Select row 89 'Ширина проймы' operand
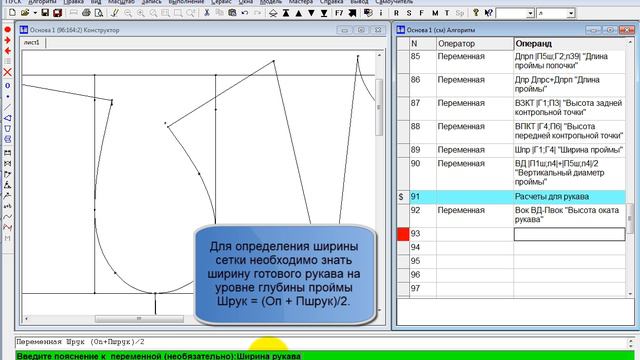 pos(569,150)
